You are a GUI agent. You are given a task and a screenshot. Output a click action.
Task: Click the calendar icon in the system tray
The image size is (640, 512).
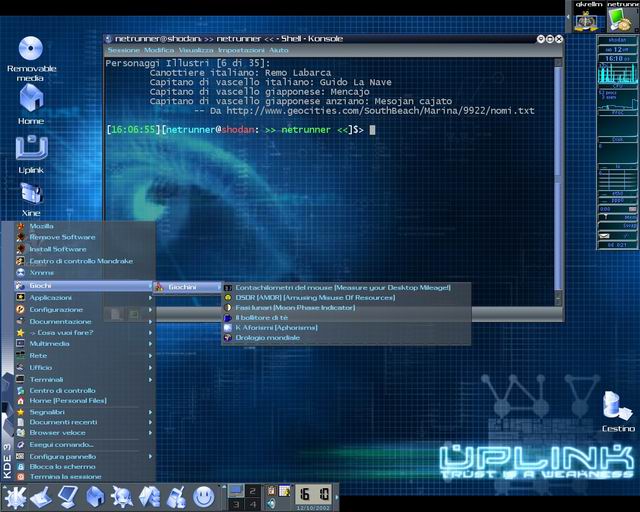pyautogui.click(x=284, y=491)
